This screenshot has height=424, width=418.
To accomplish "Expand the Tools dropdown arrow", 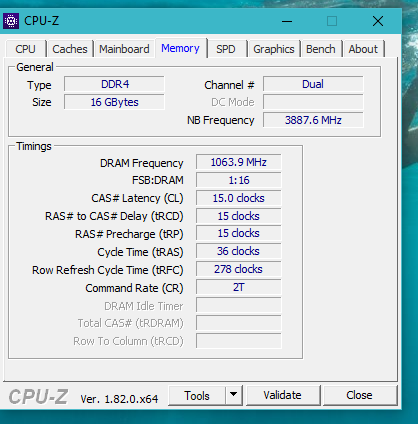I will (x=234, y=396).
